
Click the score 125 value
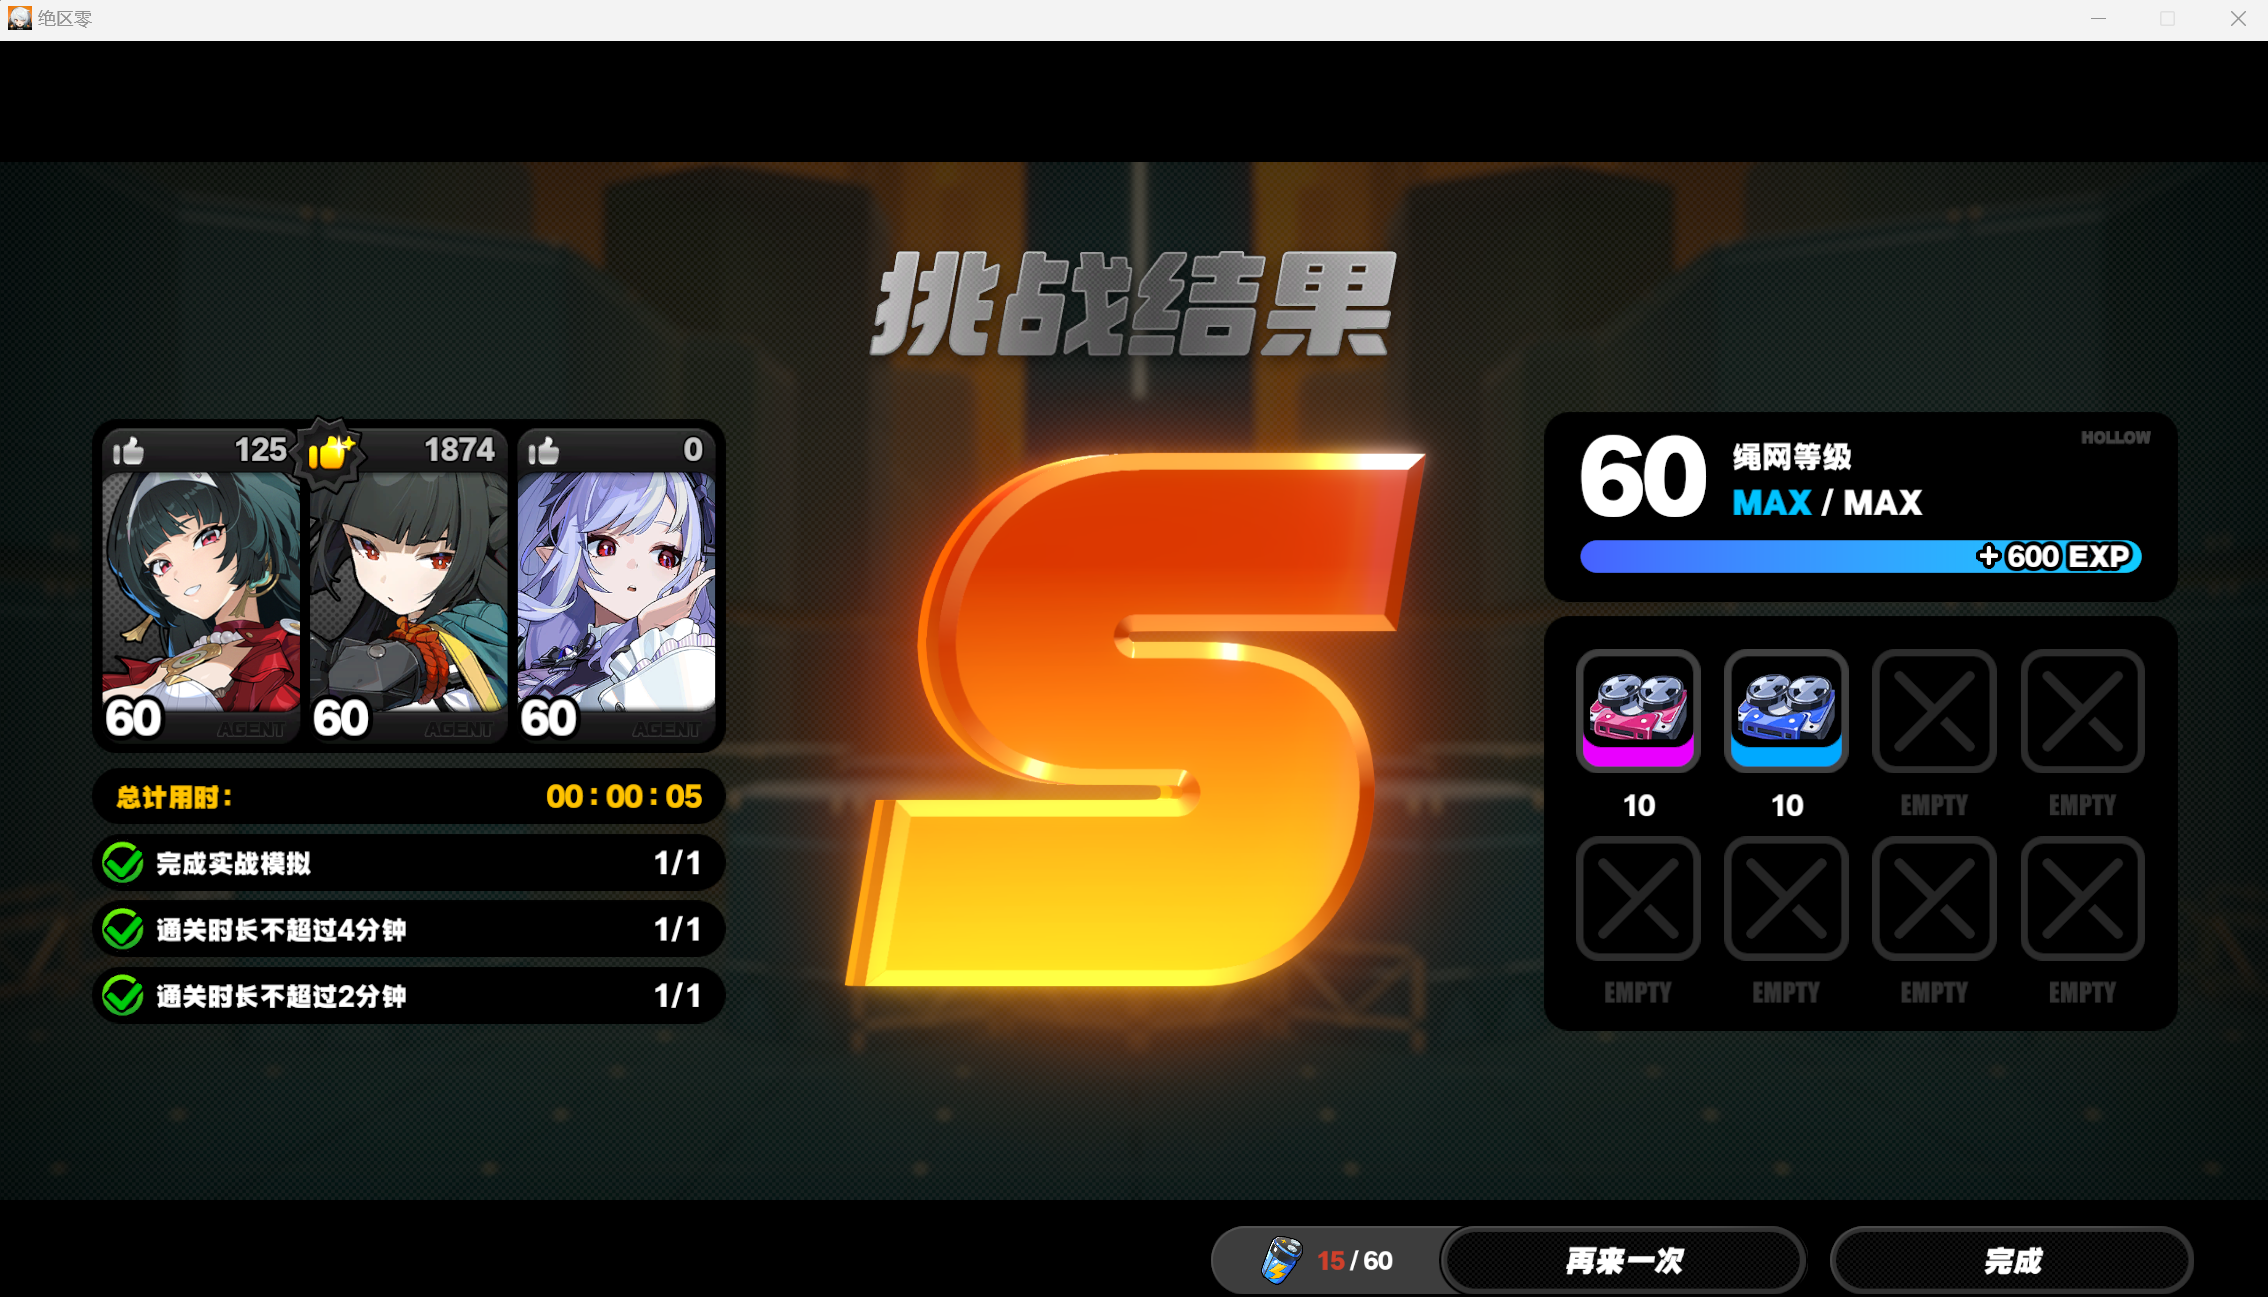click(261, 450)
